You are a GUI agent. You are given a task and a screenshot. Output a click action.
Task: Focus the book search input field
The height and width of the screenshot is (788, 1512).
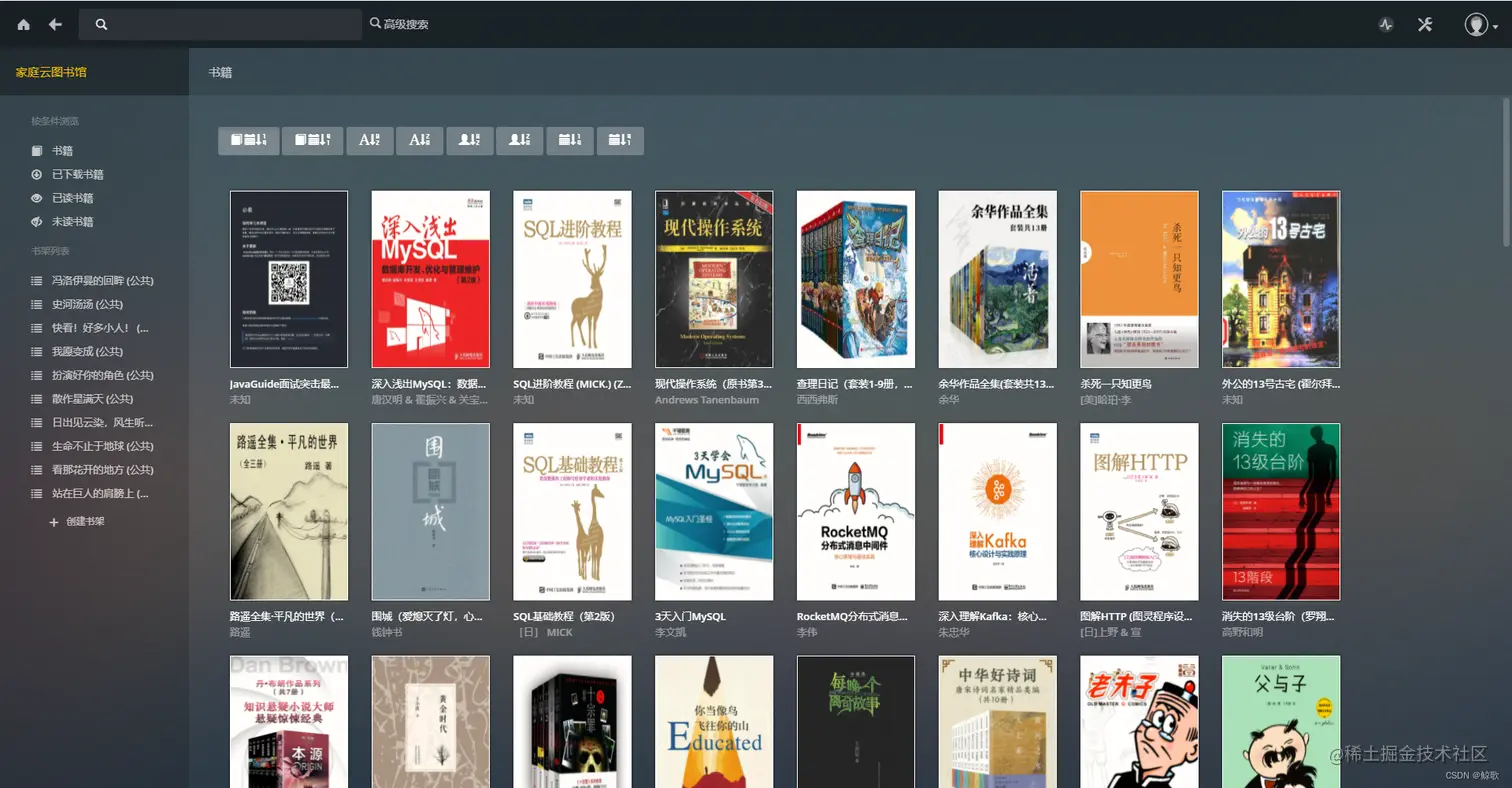220,24
